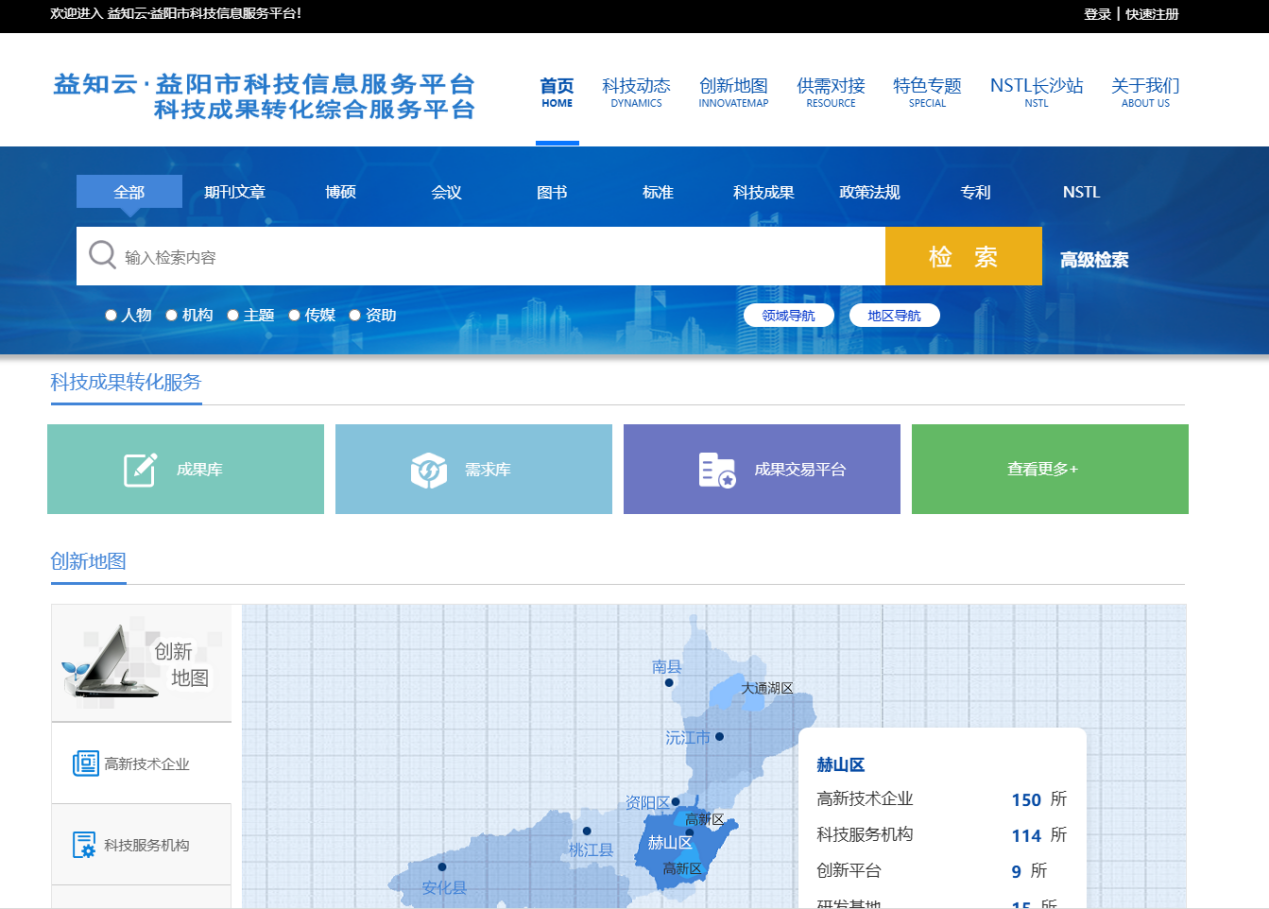Open the 科技动态 menu item
1269x909 pixels.
coord(636,92)
